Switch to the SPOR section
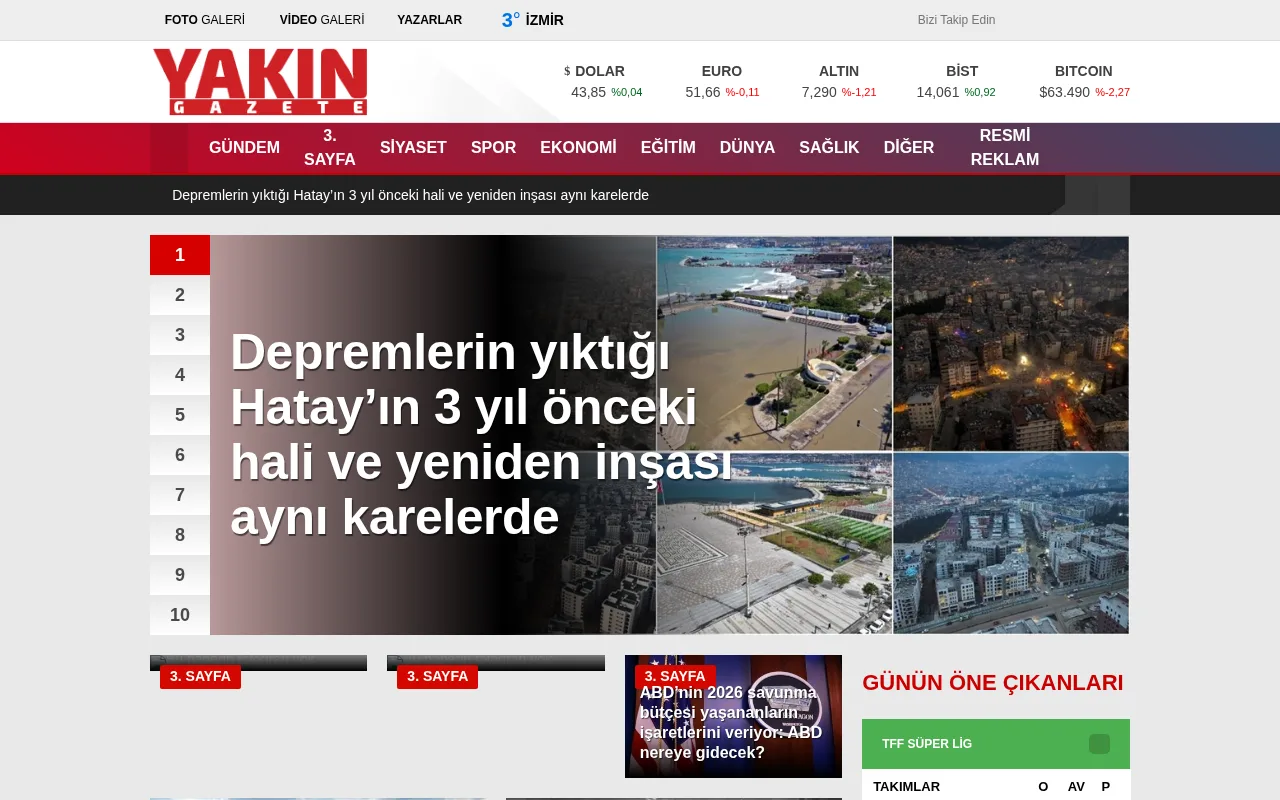The image size is (1280, 800). (493, 147)
